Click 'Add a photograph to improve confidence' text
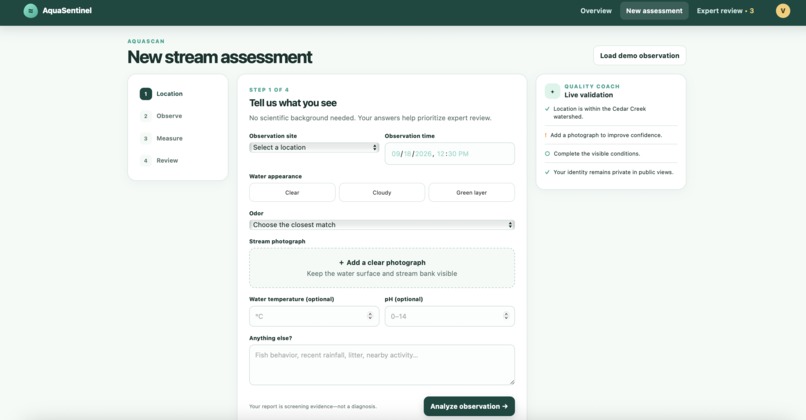This screenshot has height=420, width=806. [606, 135]
